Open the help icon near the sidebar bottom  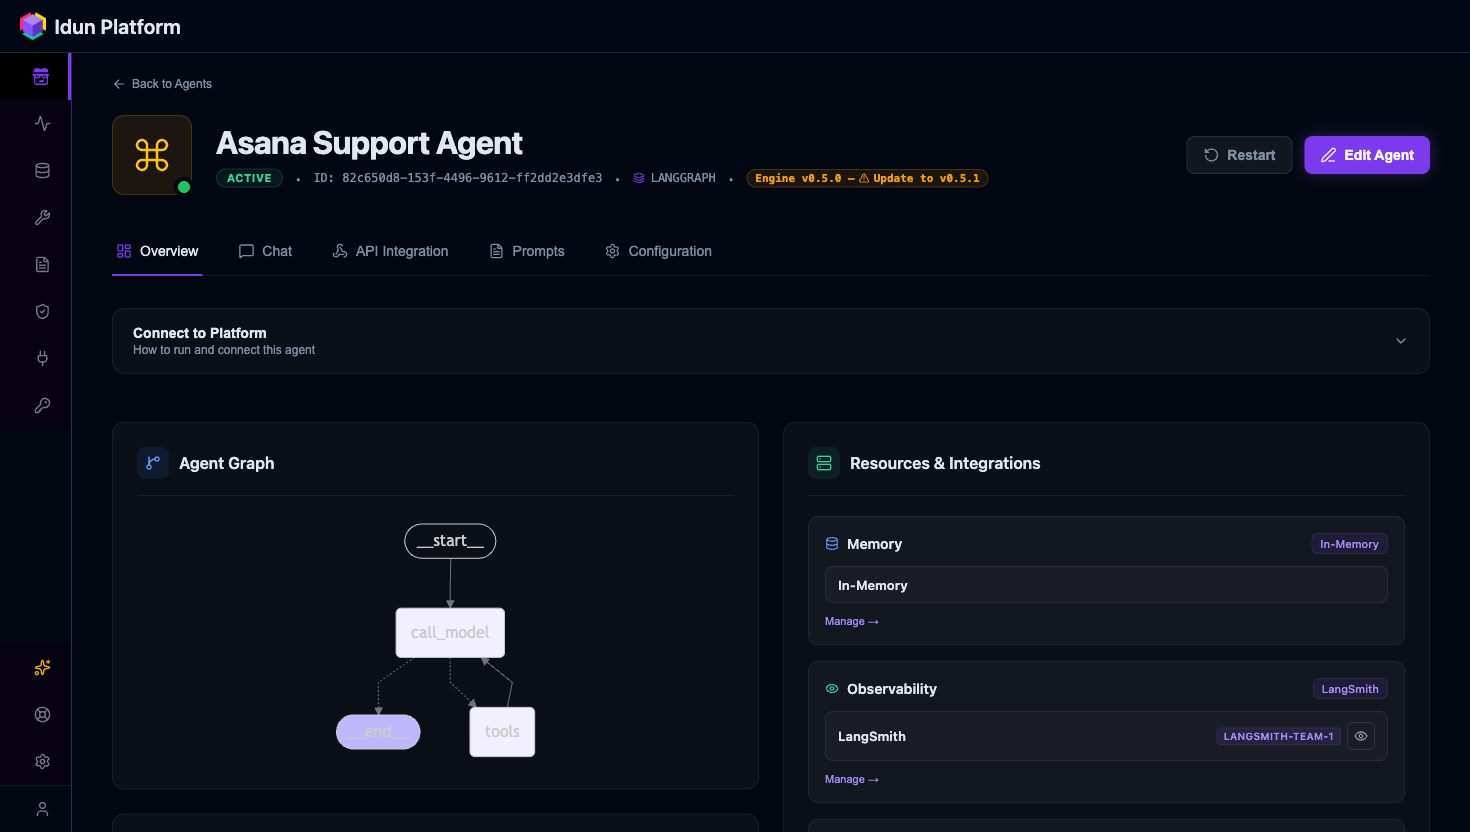(x=41, y=714)
